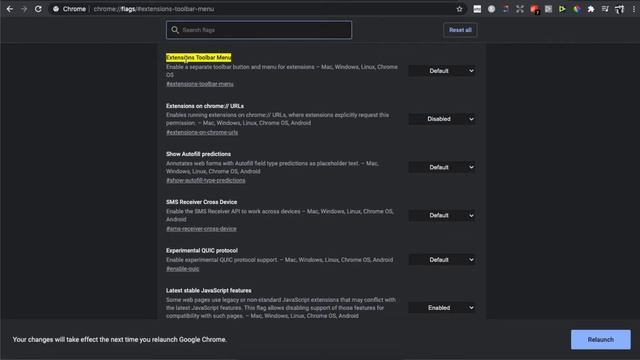This screenshot has height=360, width=640.
Task: Open the media control playlist icon
Action: pyautogui.click(x=605, y=9)
